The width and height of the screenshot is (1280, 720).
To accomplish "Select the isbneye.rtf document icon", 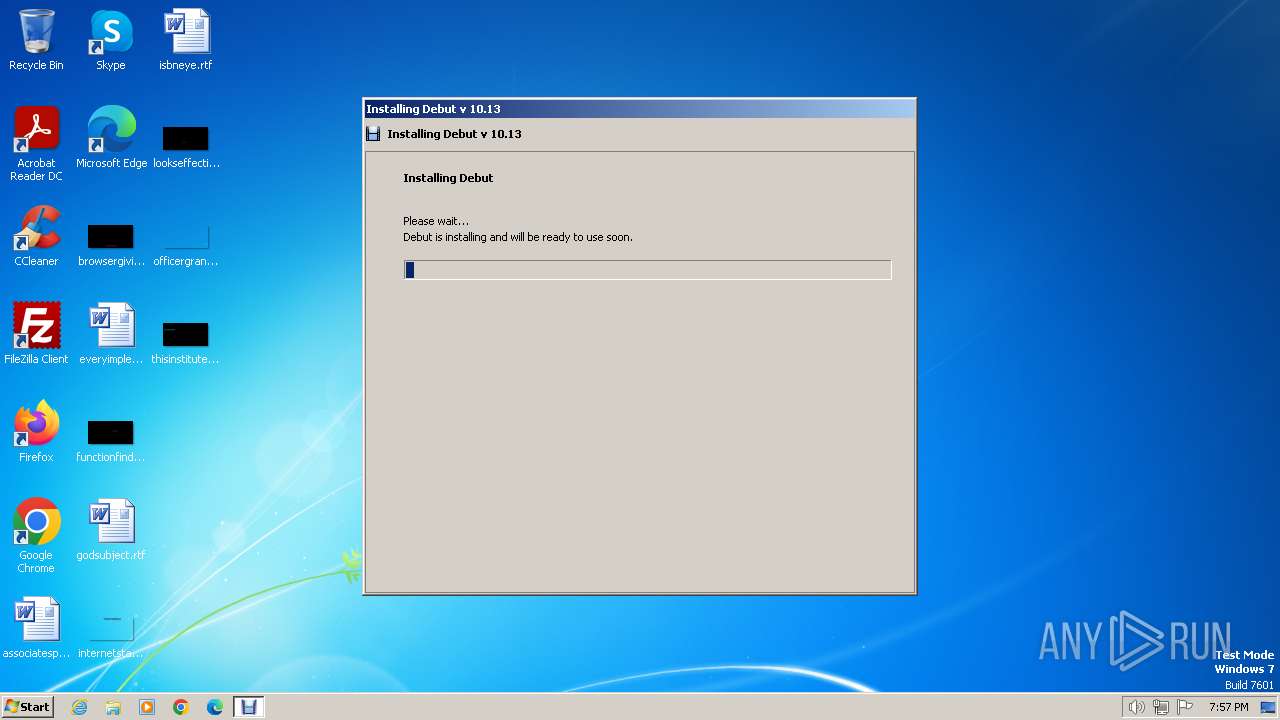I will (186, 40).
